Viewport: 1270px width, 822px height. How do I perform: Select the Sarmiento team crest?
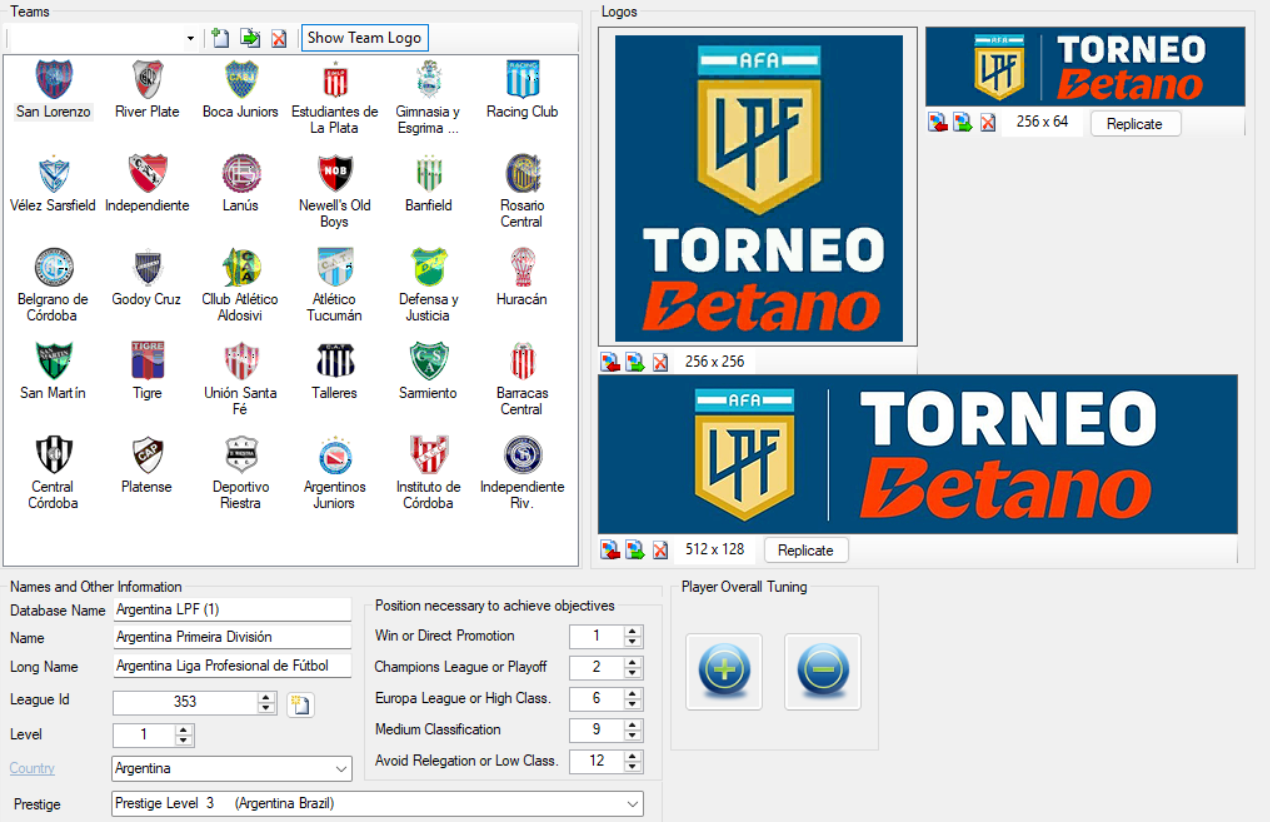(428, 361)
